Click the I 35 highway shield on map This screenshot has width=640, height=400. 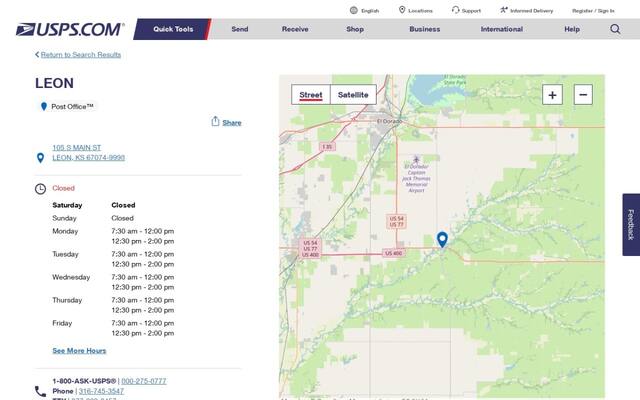click(x=327, y=147)
